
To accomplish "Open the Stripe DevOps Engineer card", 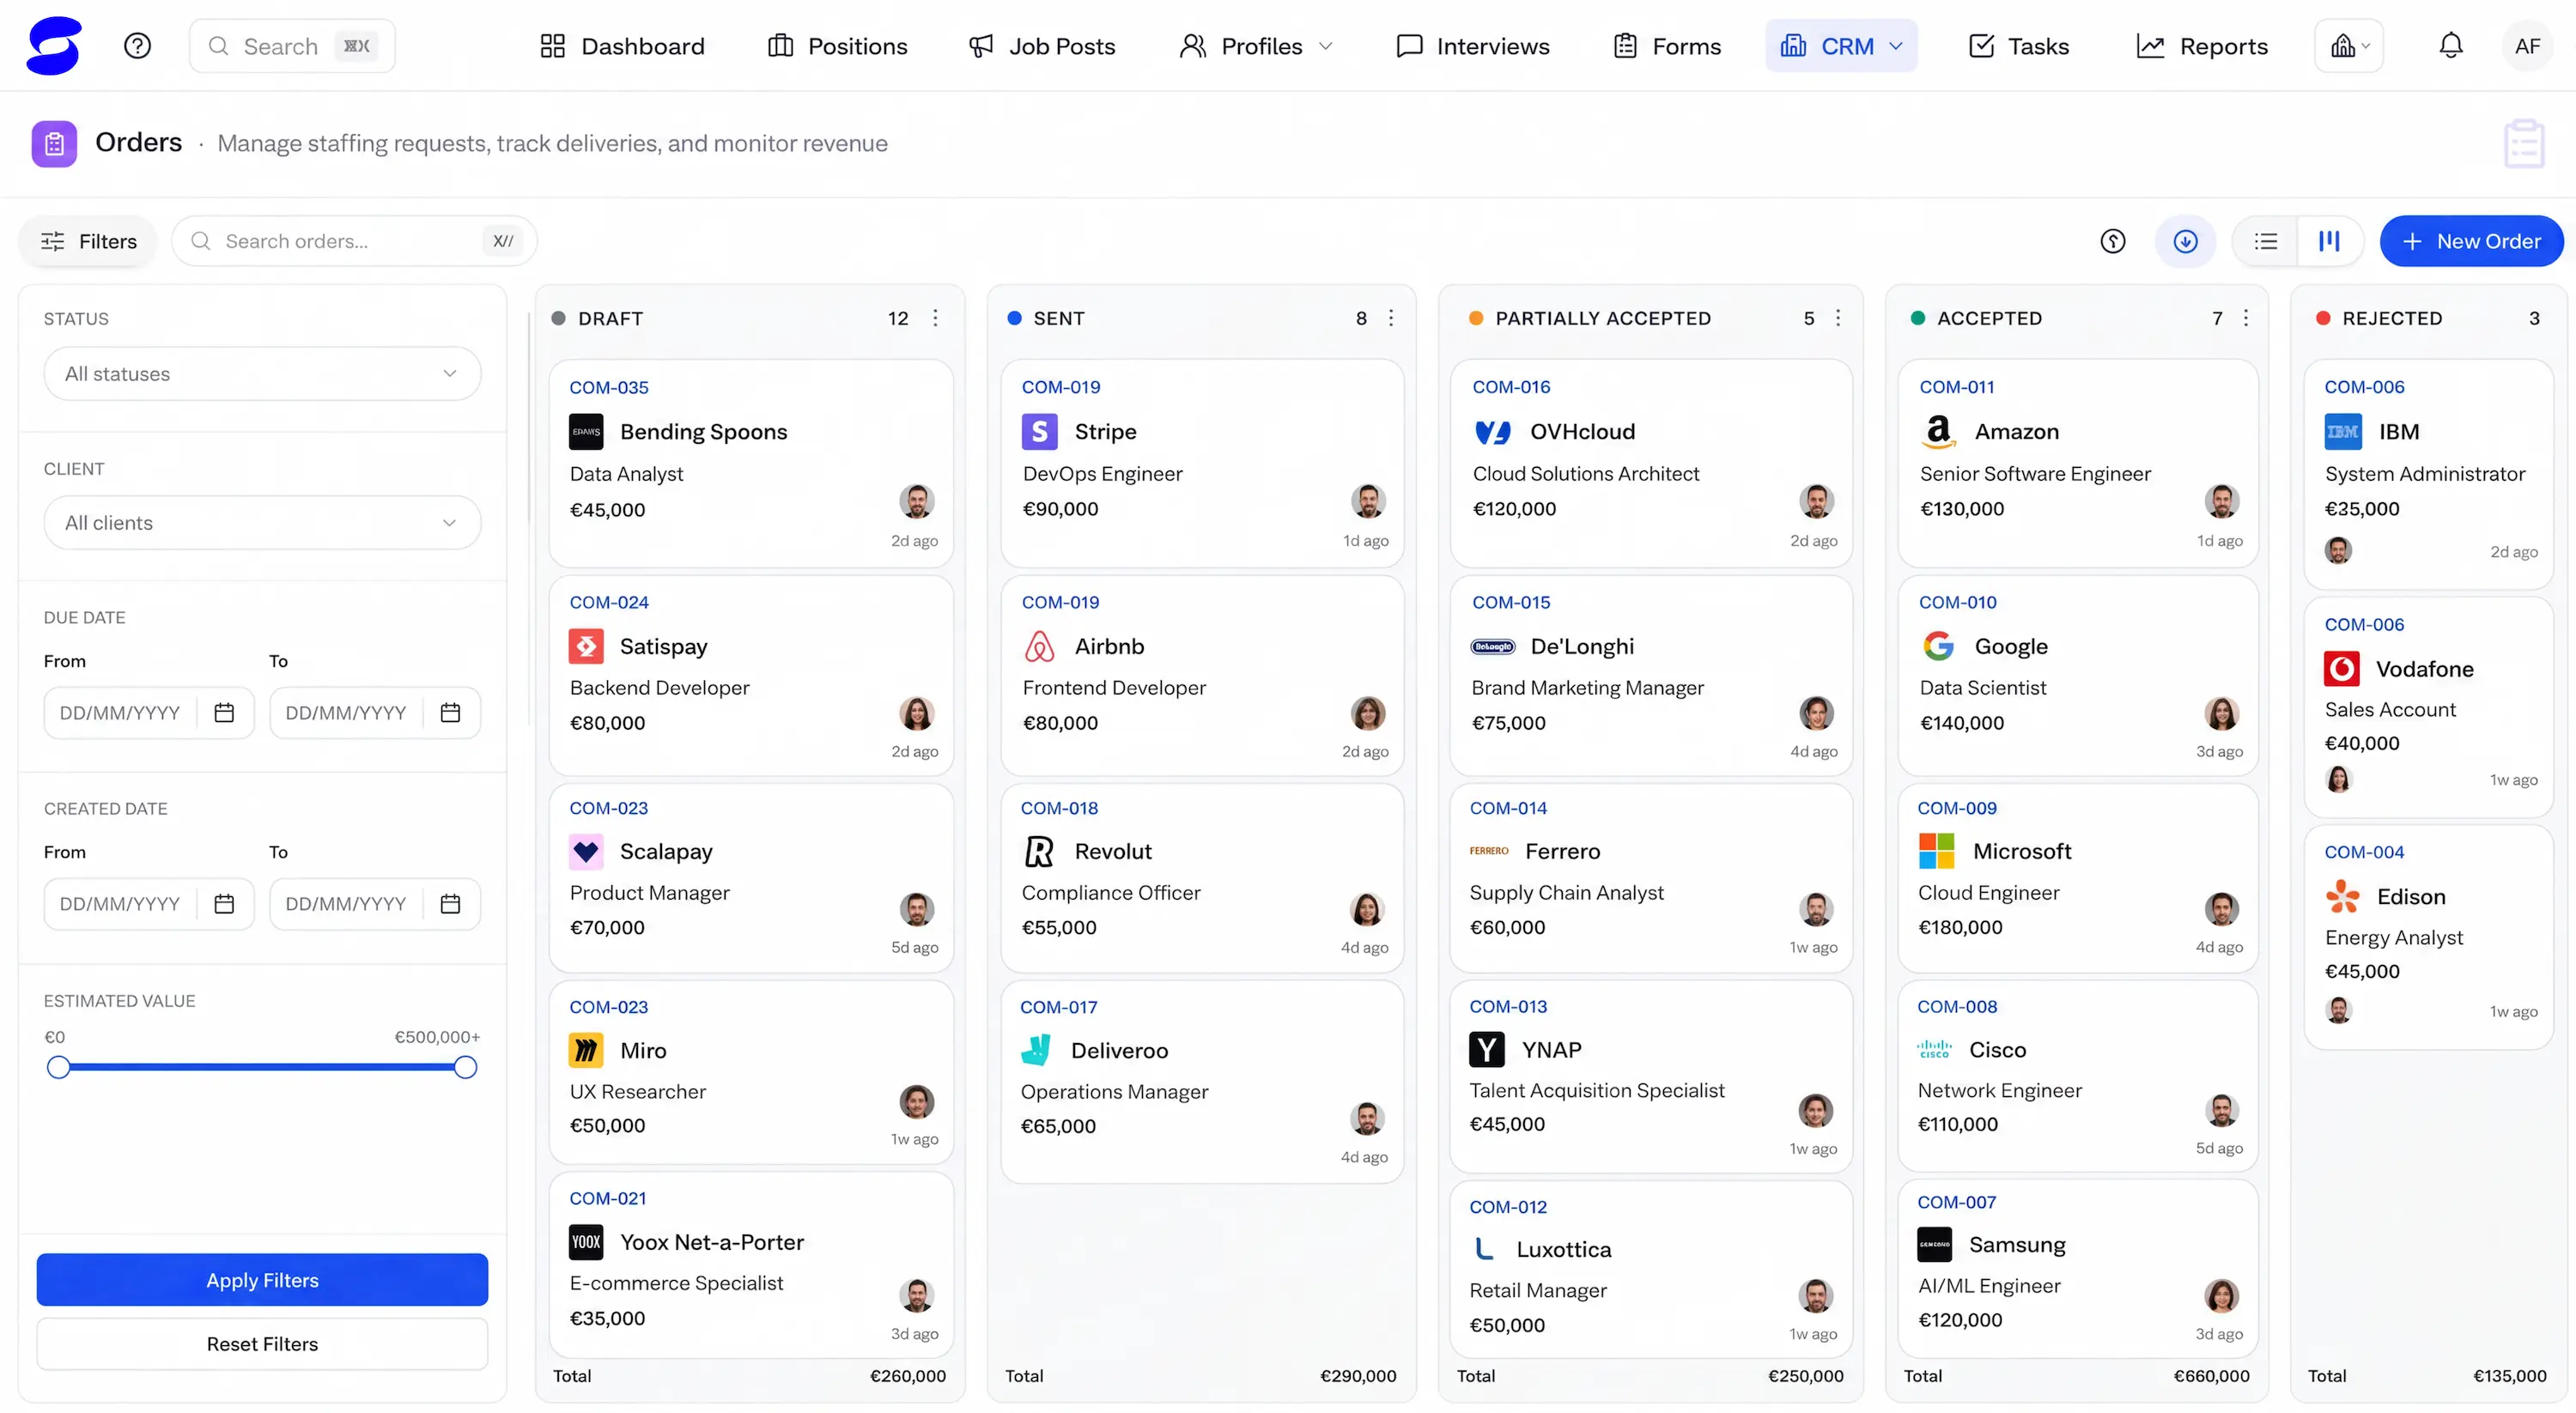I will (1202, 464).
